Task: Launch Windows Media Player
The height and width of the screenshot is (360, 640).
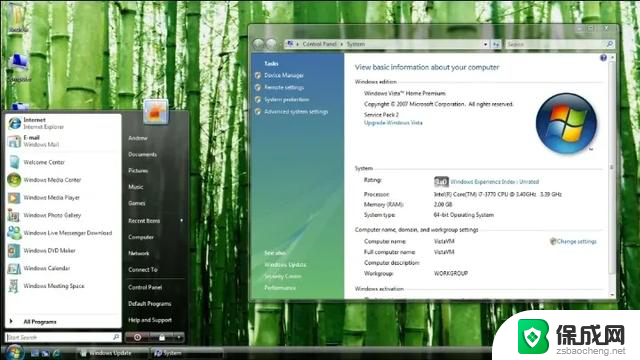Action: pyautogui.click(x=63, y=198)
